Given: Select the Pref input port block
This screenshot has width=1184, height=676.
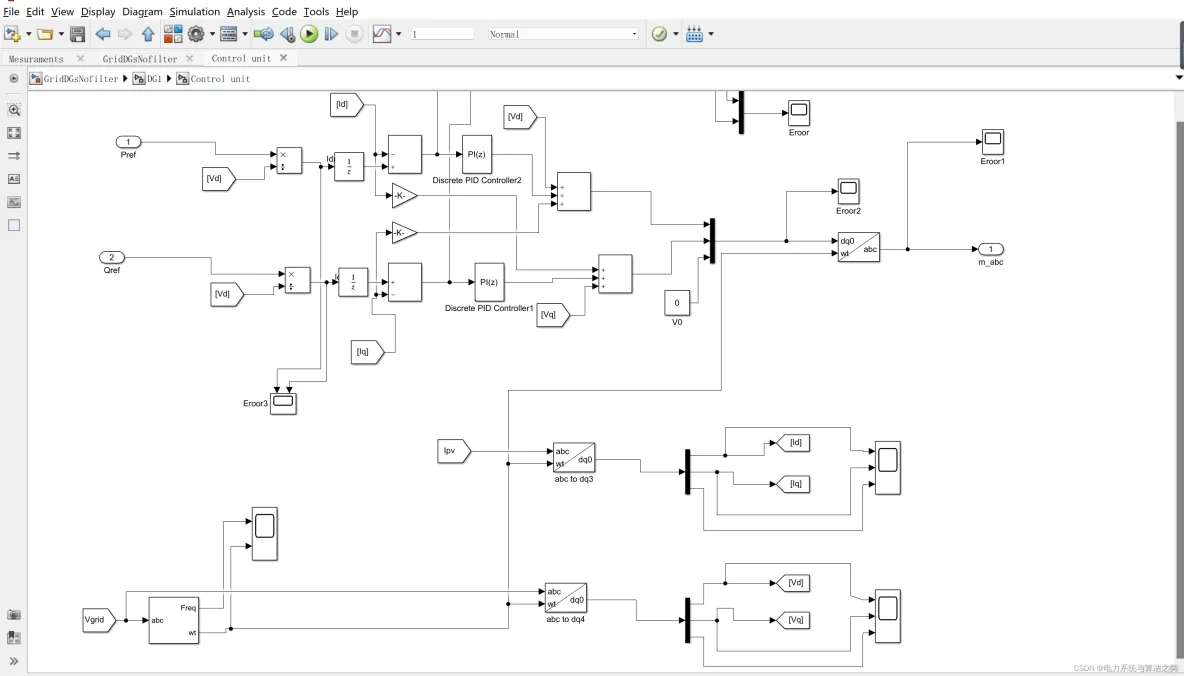Looking at the screenshot, I should (128, 142).
